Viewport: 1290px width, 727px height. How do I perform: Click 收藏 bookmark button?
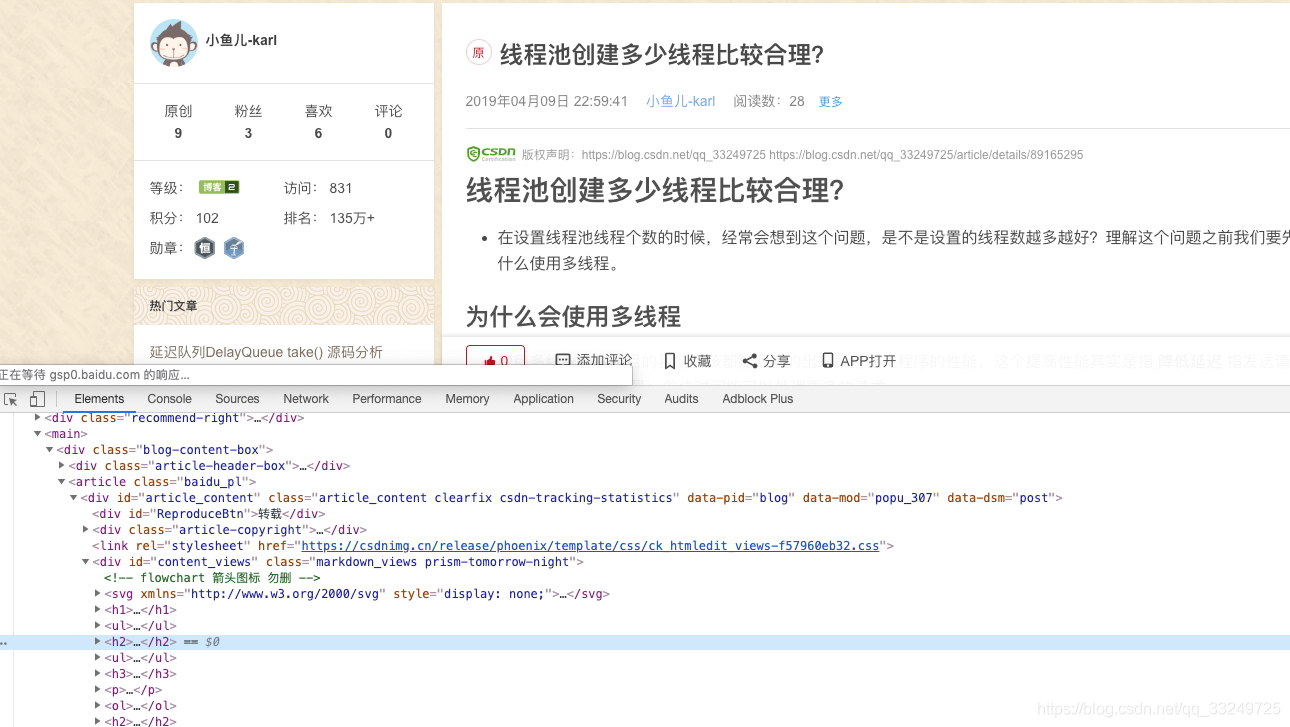(x=687, y=361)
